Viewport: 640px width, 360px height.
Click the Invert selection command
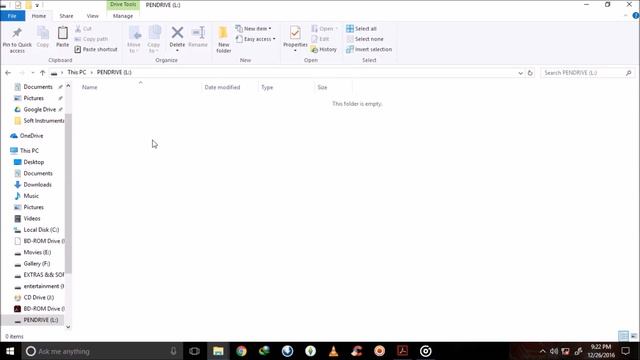[x=369, y=49]
